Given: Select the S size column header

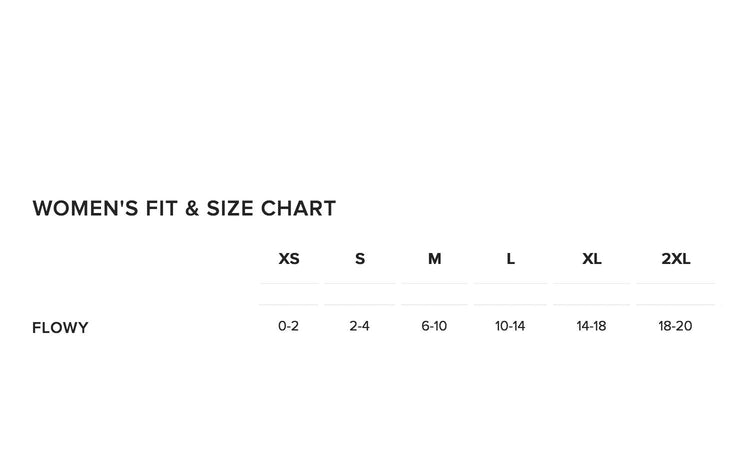Looking at the screenshot, I should (x=360, y=259).
